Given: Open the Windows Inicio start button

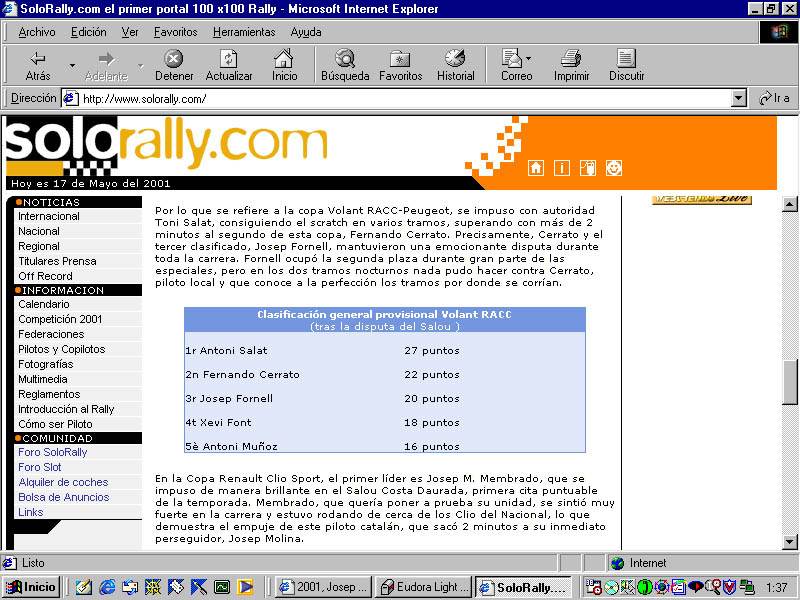Looking at the screenshot, I should coord(32,587).
